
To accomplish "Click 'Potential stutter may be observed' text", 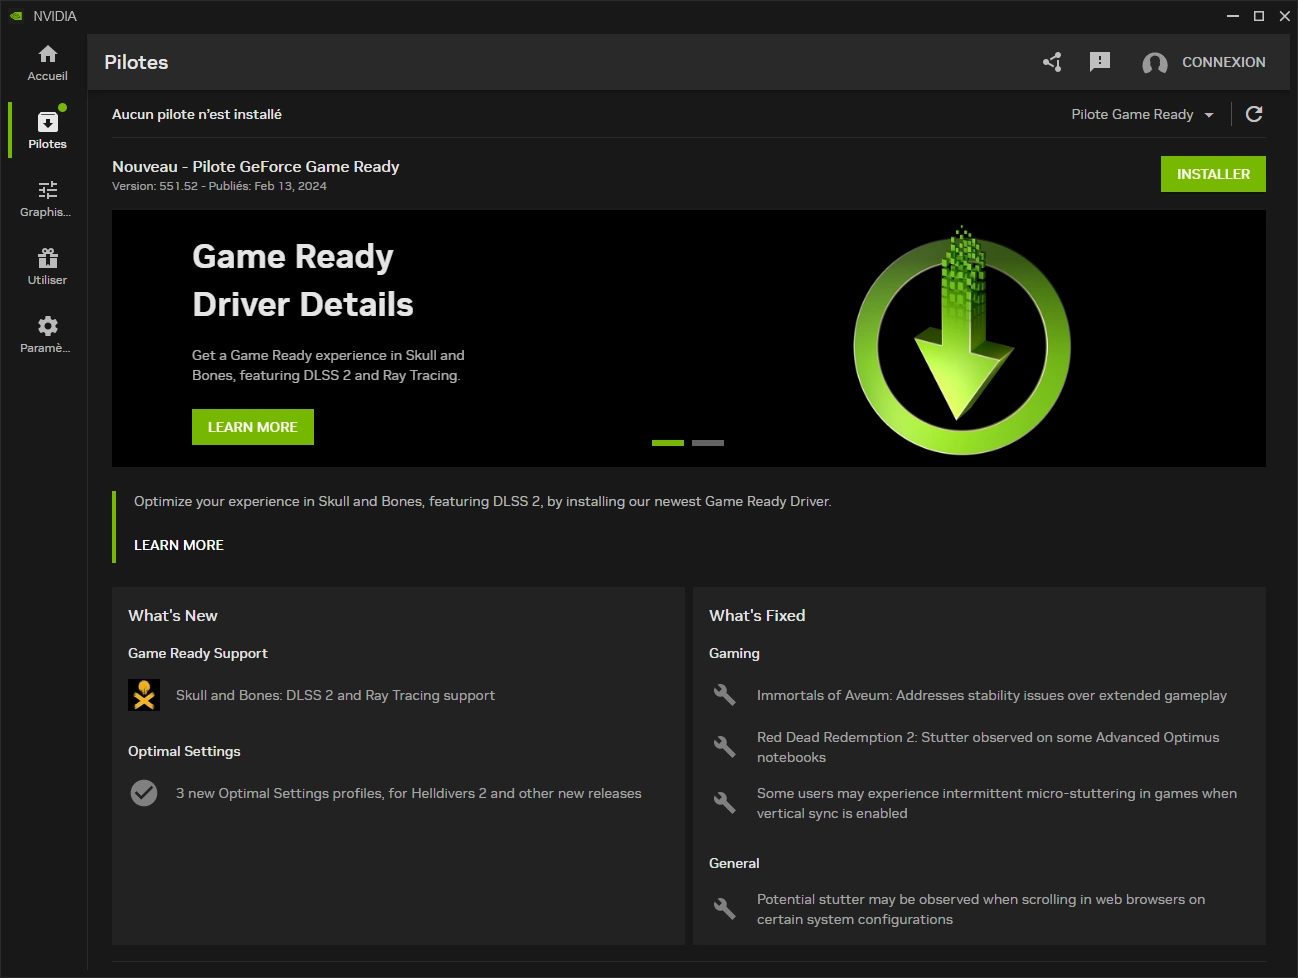I will (981, 909).
